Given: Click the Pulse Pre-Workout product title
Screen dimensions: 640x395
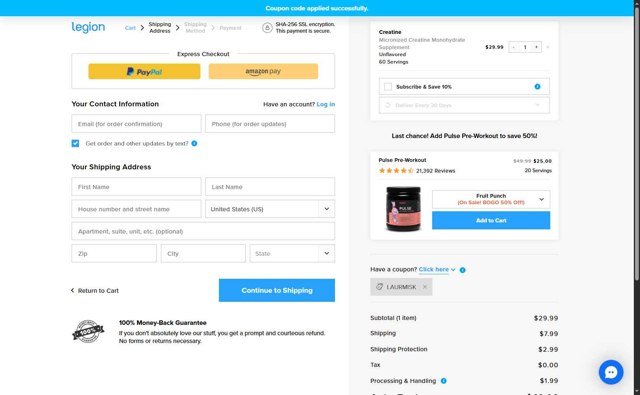Looking at the screenshot, I should coord(402,160).
